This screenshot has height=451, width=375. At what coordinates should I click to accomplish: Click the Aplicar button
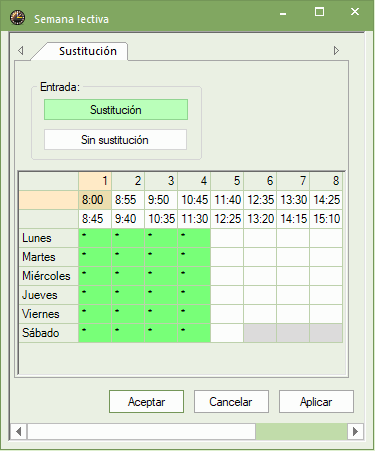(x=316, y=402)
